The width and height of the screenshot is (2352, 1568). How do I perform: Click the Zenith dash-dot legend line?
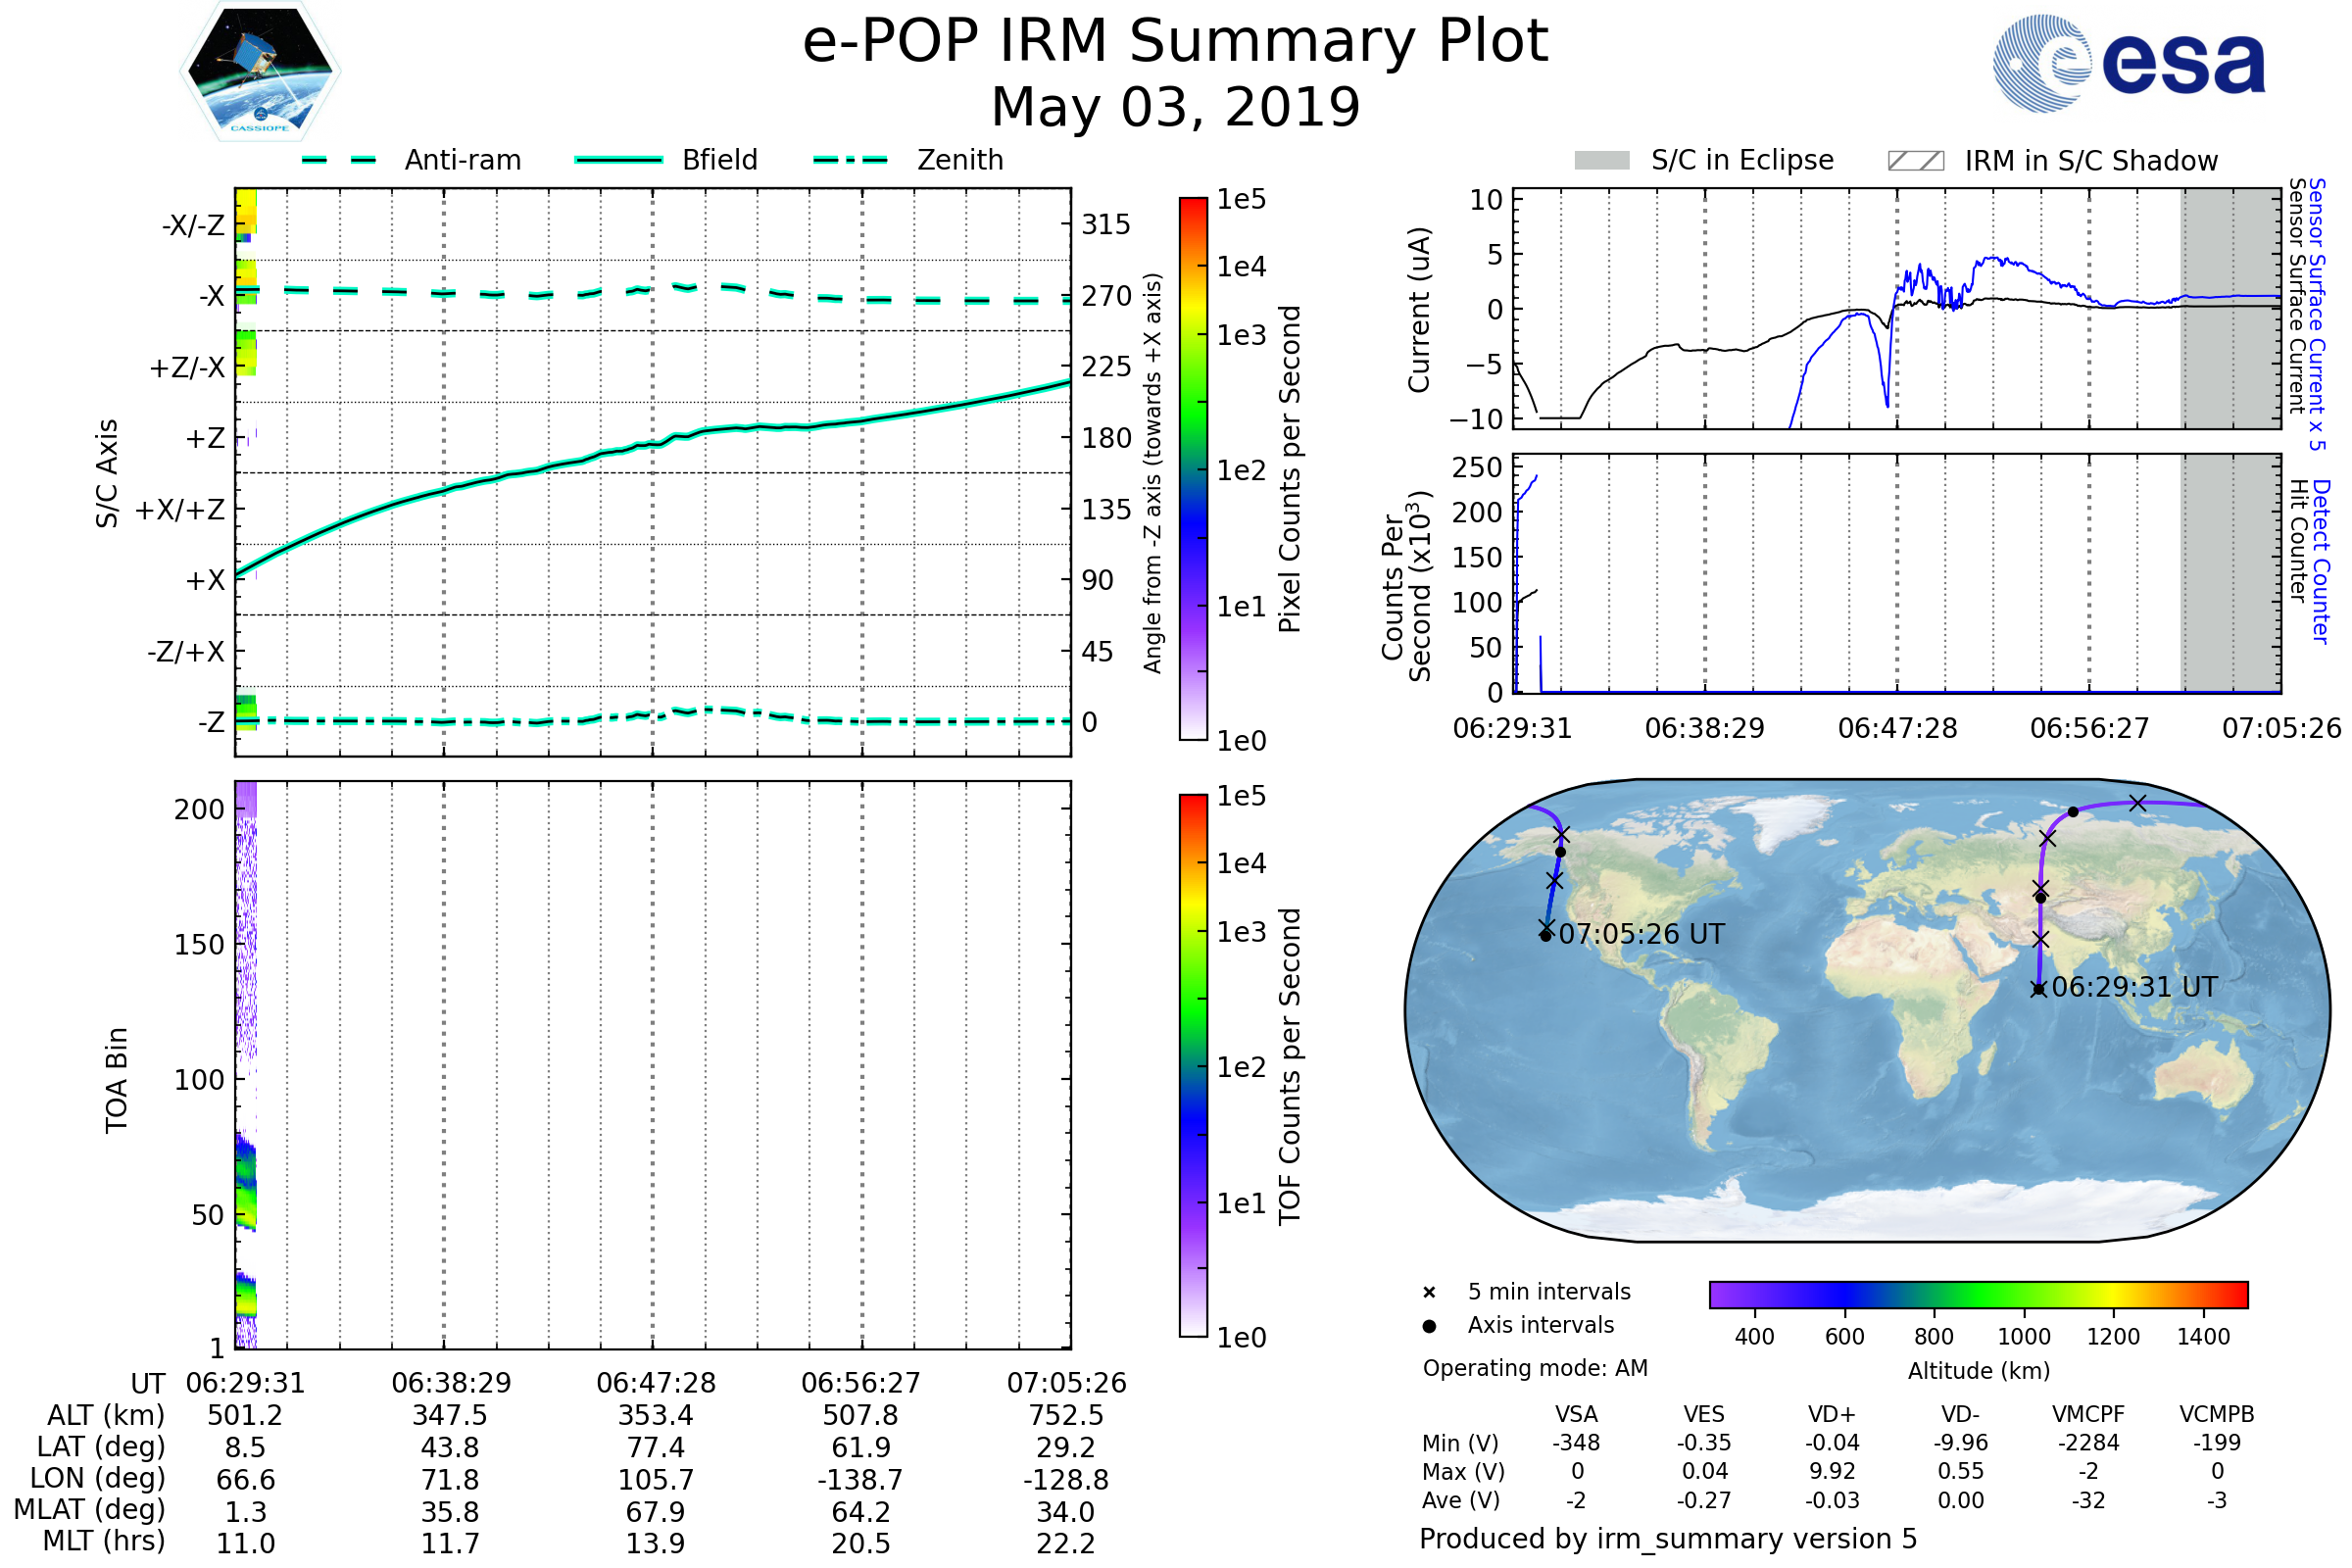click(x=850, y=160)
